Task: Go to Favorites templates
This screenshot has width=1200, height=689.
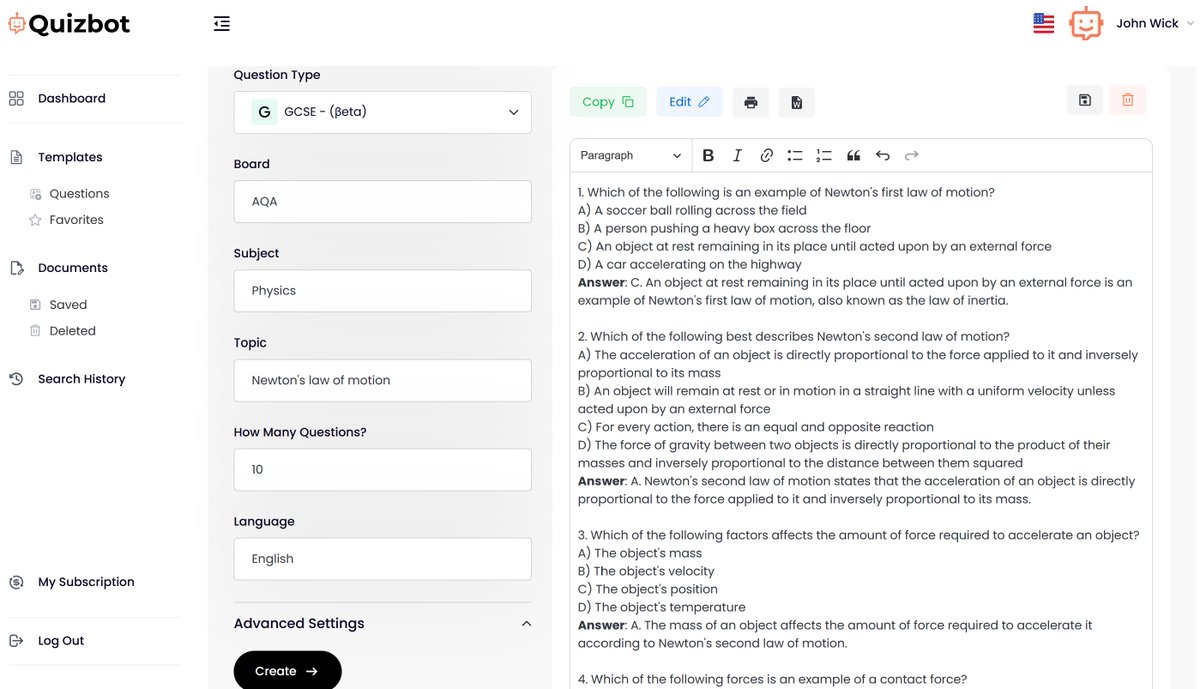Action: [76, 220]
